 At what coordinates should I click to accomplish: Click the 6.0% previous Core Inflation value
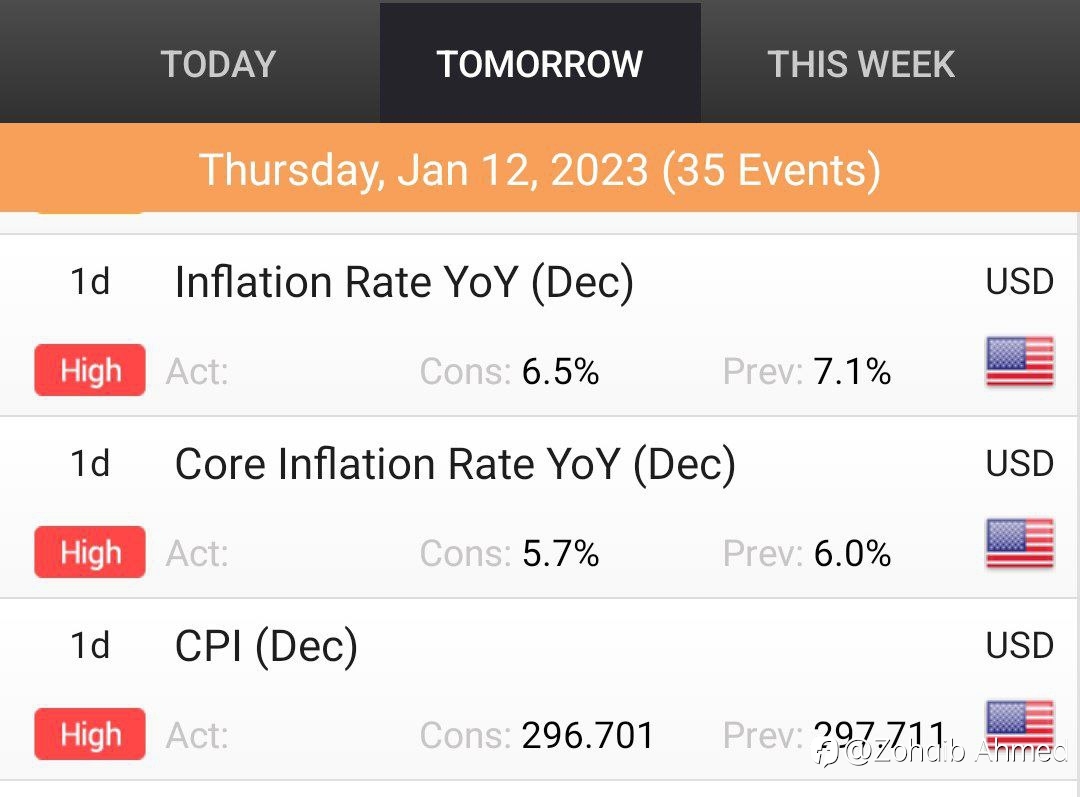tap(852, 554)
